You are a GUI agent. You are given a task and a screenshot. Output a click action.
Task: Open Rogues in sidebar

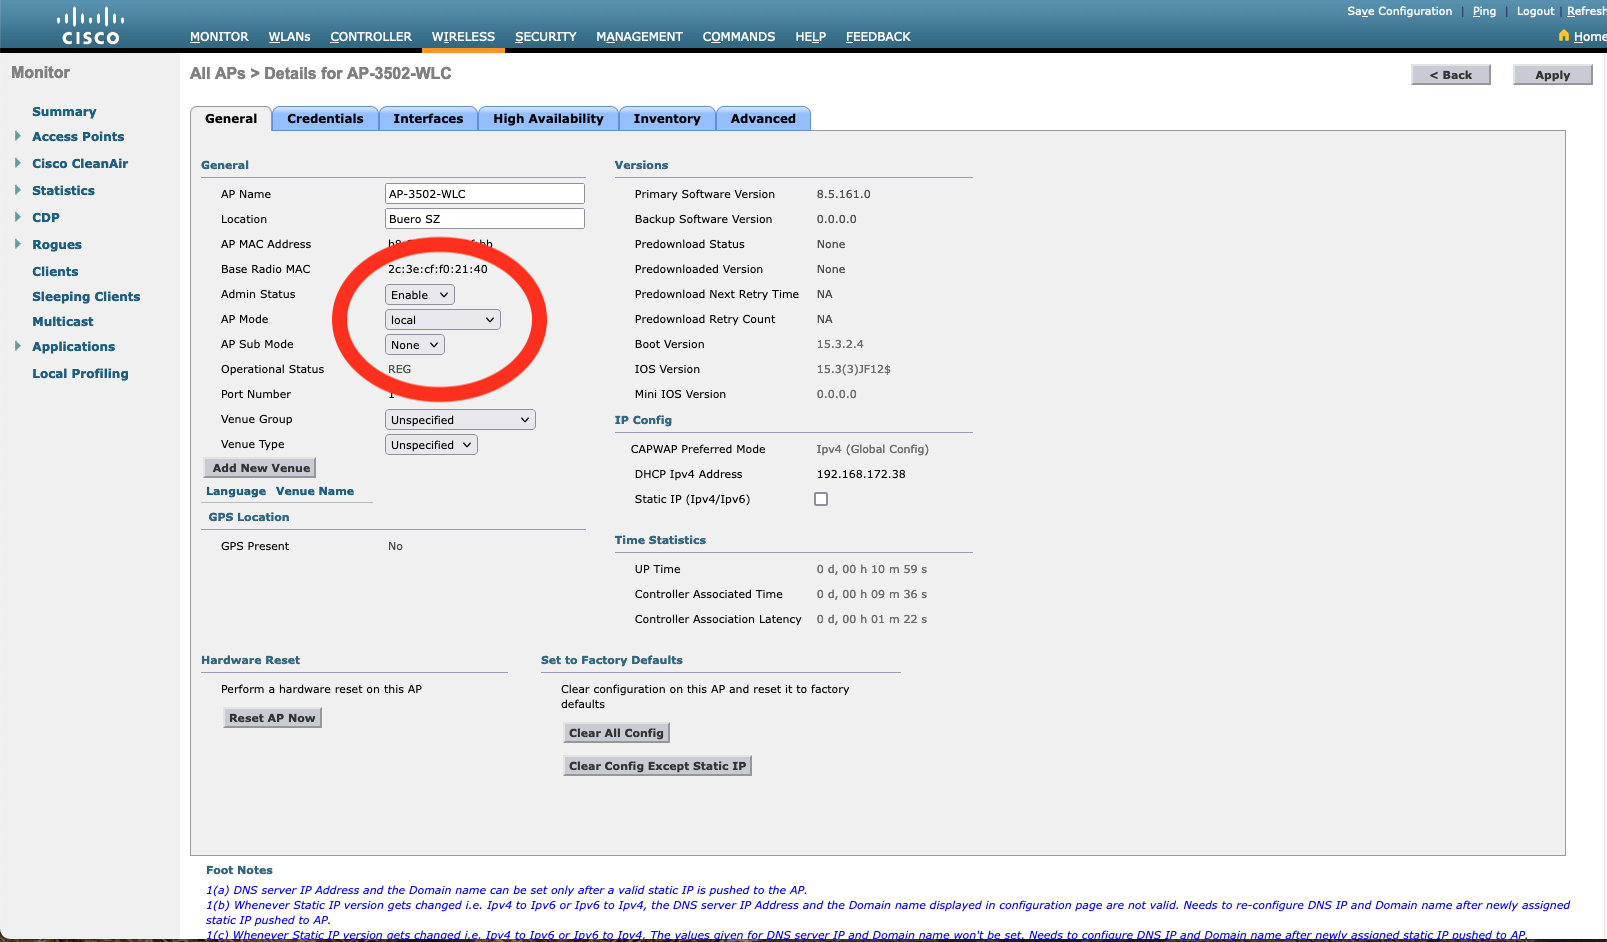pos(57,245)
